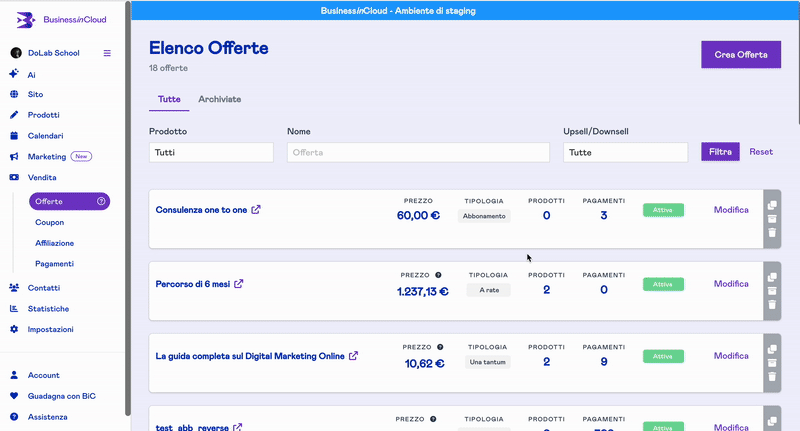Open Consulenza one to one external link icon
Screen dimensions: 800x431
[x=256, y=210]
